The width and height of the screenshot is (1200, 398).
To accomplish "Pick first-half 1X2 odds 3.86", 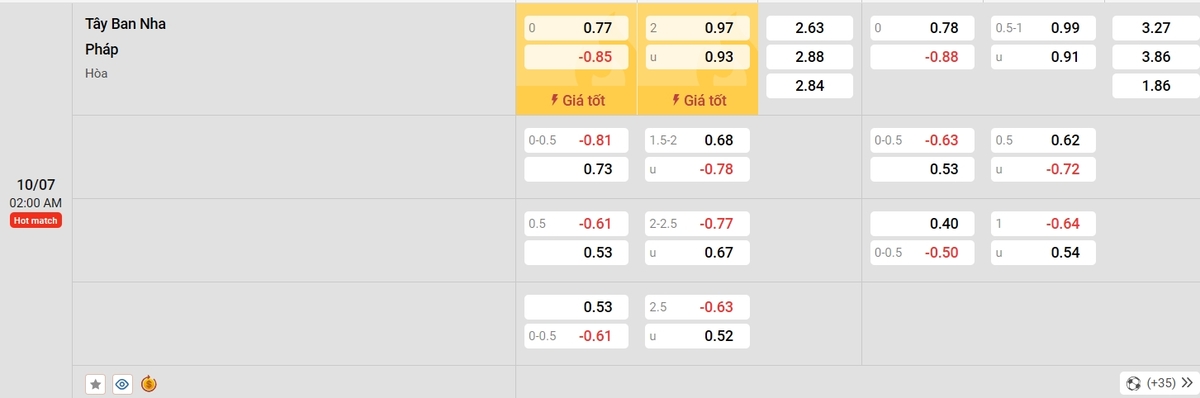I will click(x=1155, y=57).
